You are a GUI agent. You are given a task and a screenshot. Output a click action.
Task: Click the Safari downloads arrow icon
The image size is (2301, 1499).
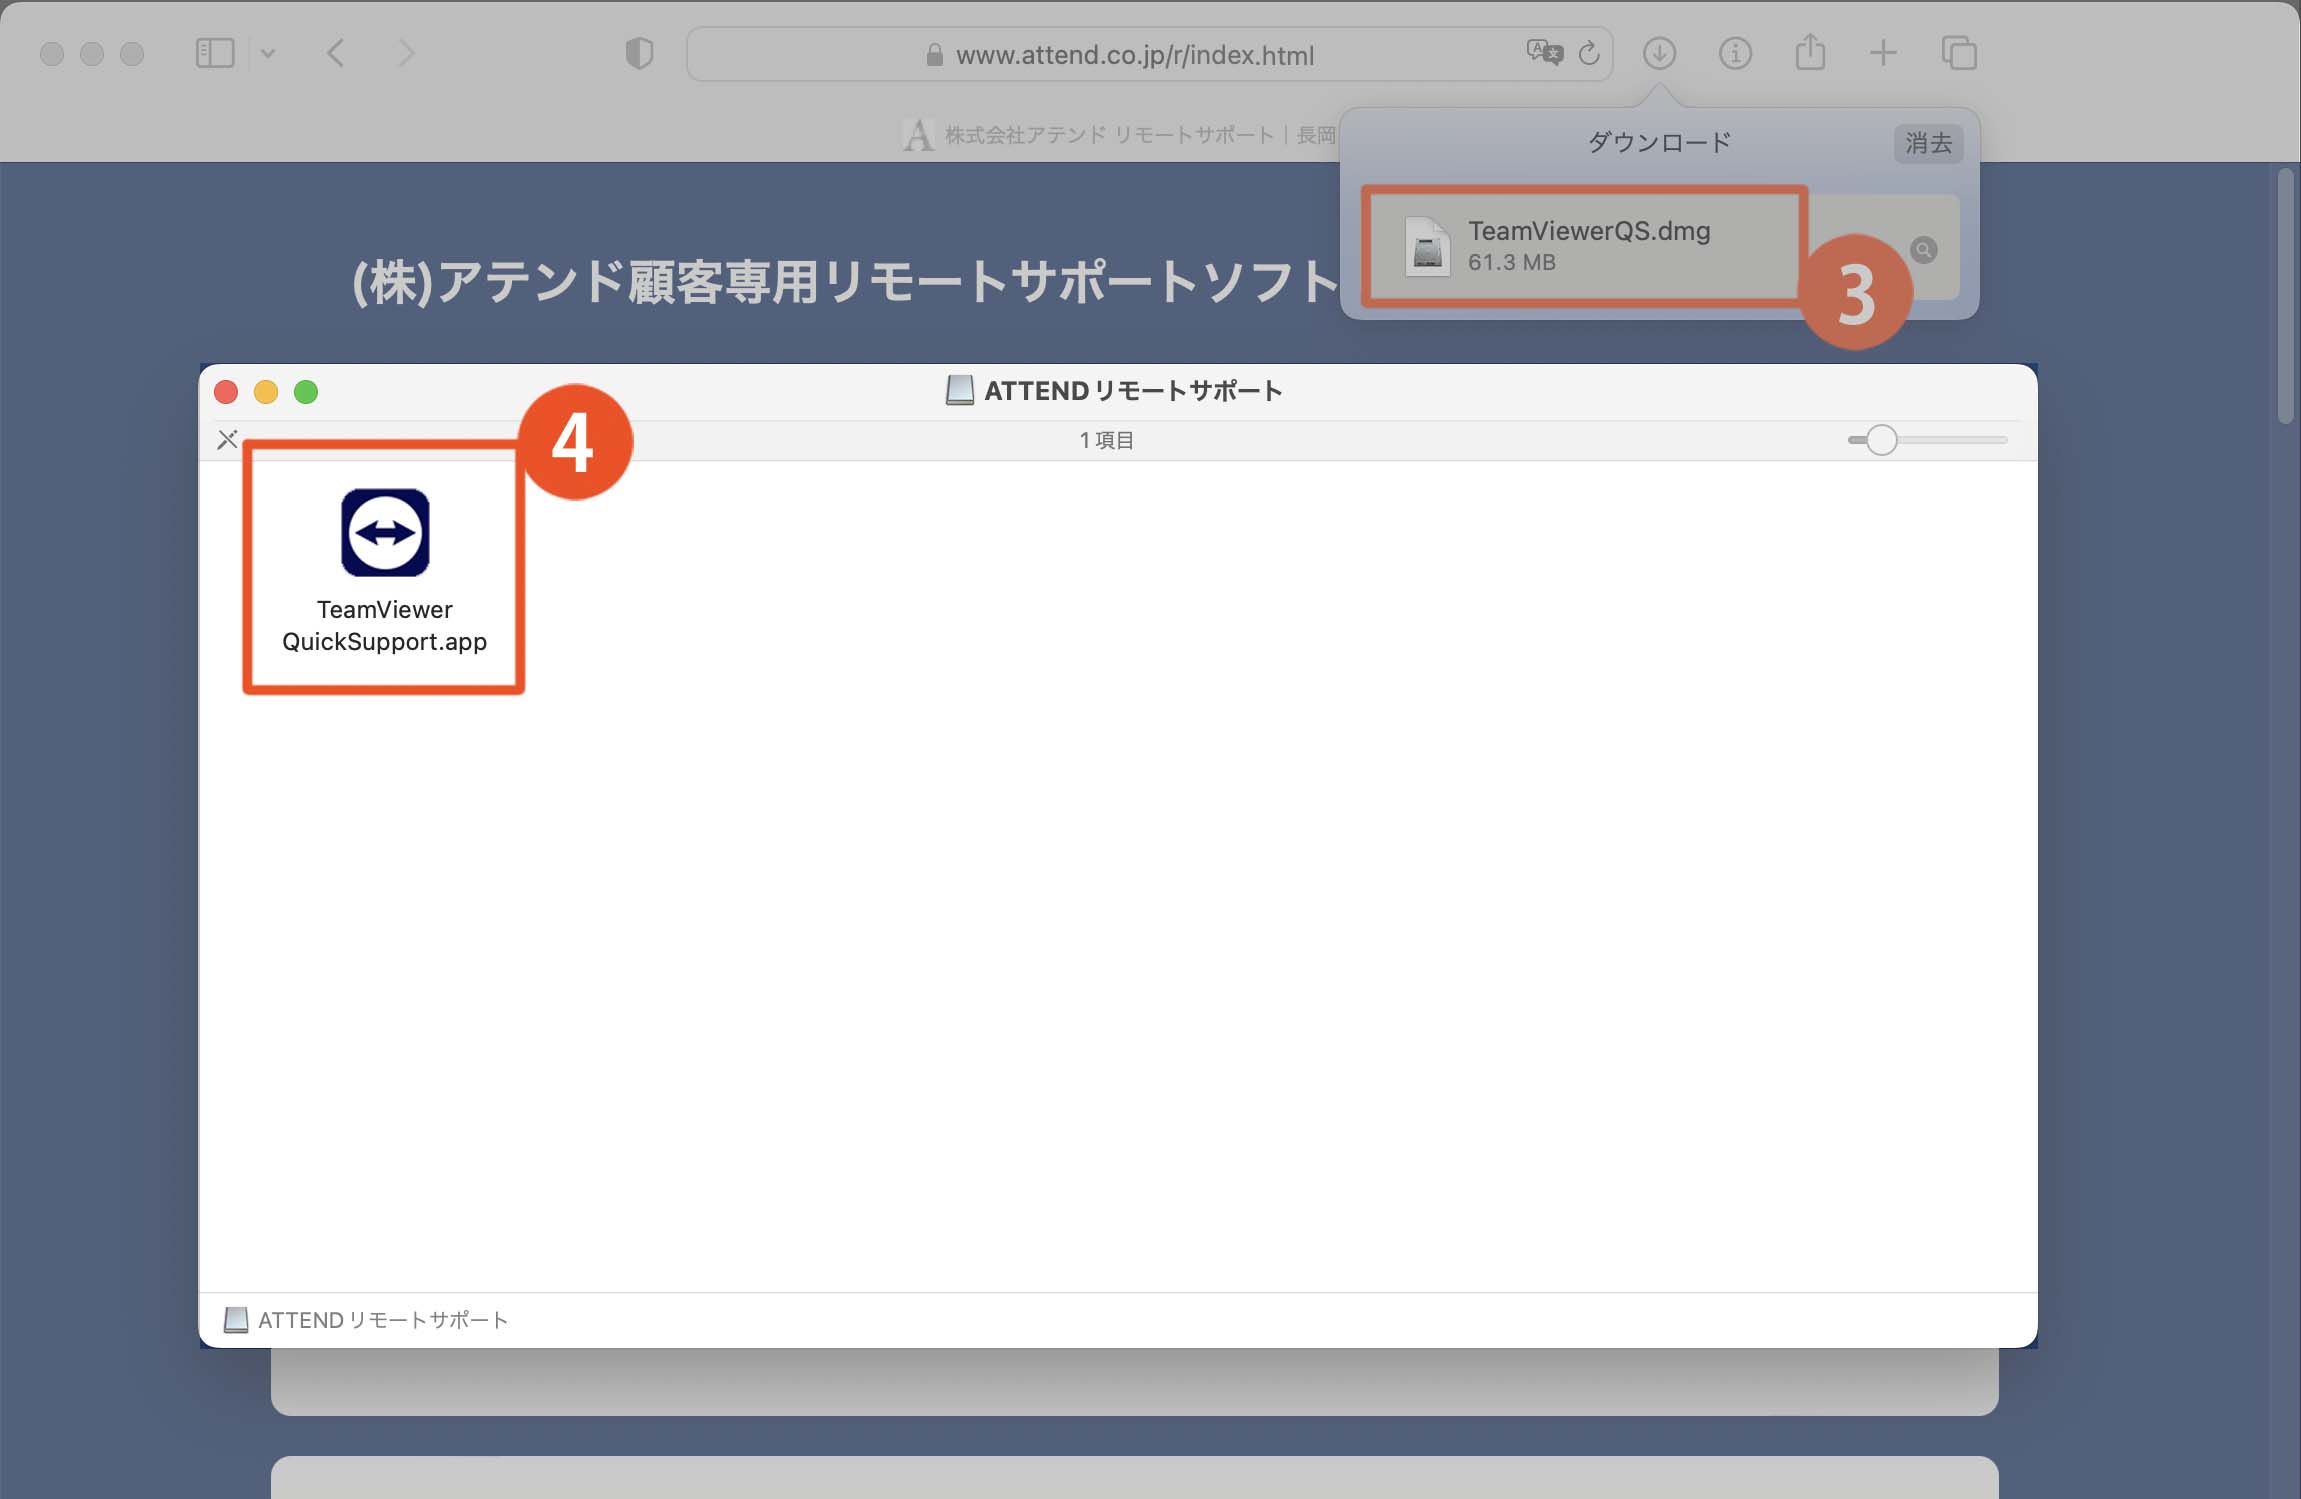click(1659, 53)
